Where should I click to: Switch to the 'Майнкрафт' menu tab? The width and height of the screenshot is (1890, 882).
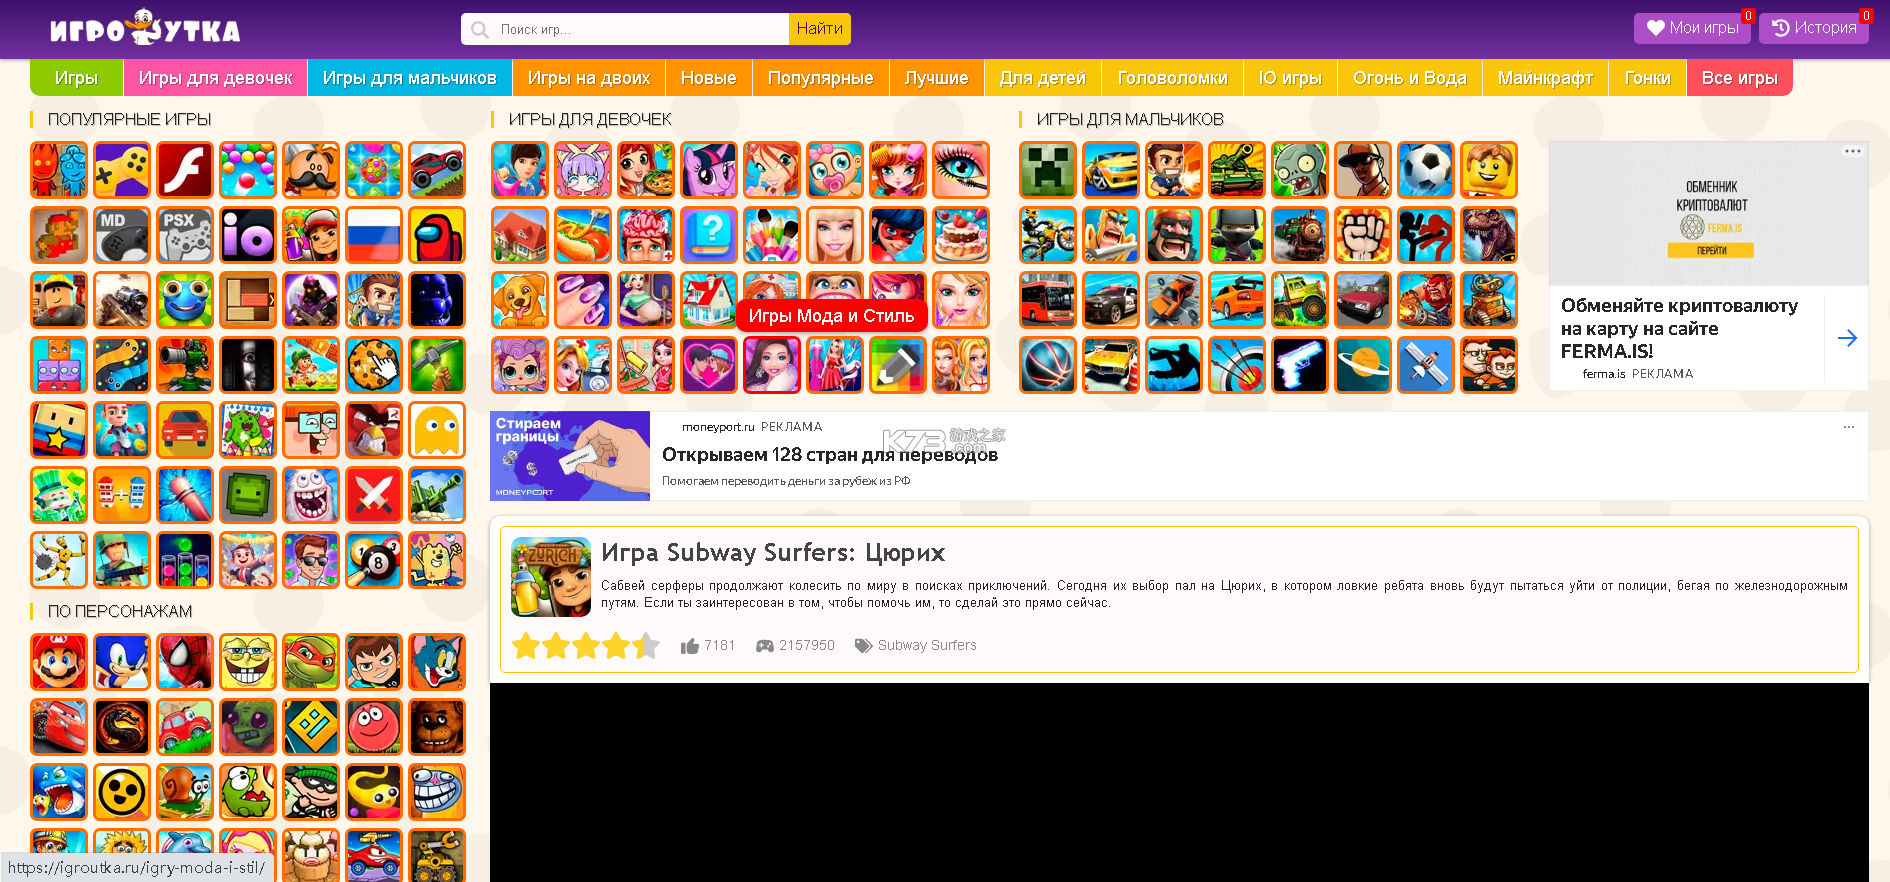(x=1545, y=78)
